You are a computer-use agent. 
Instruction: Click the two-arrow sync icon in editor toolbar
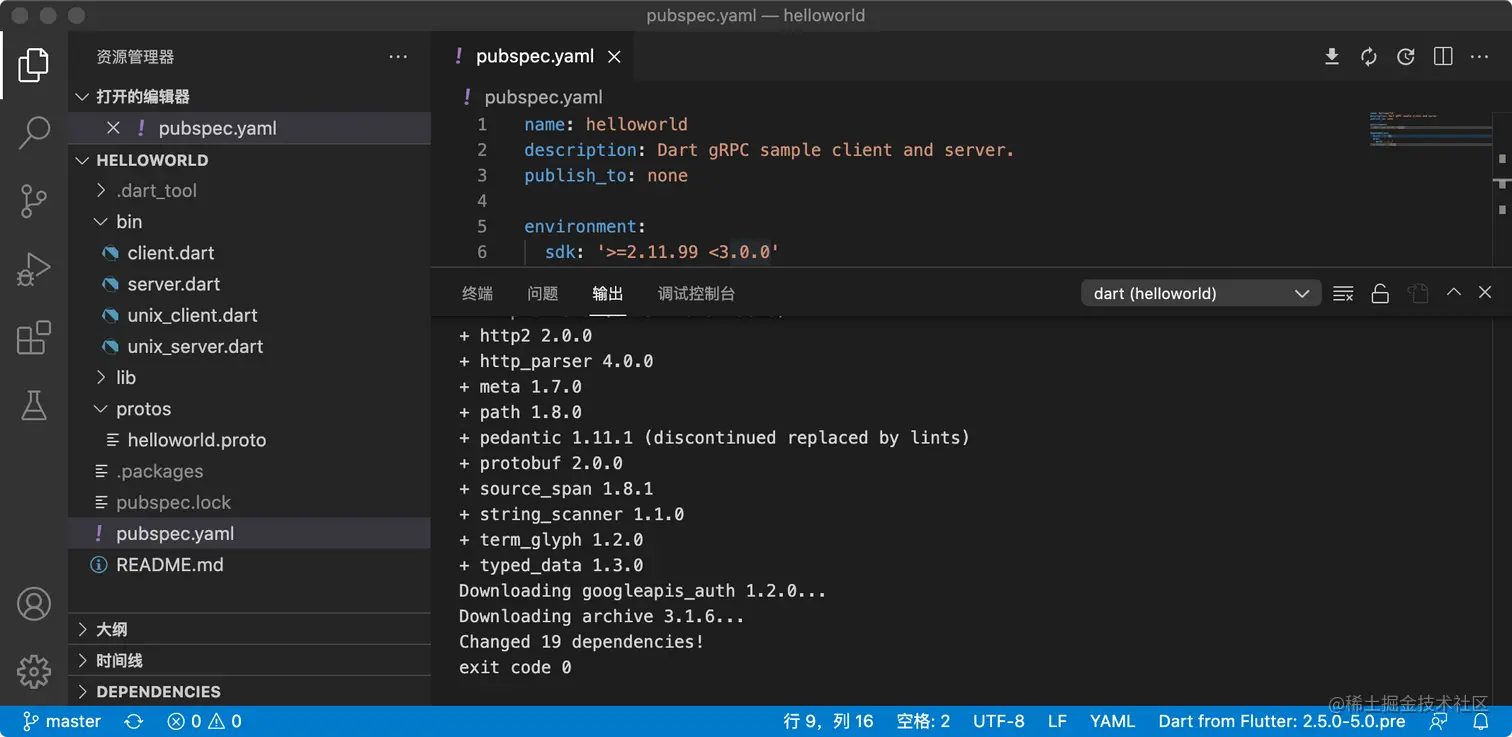tap(1369, 57)
